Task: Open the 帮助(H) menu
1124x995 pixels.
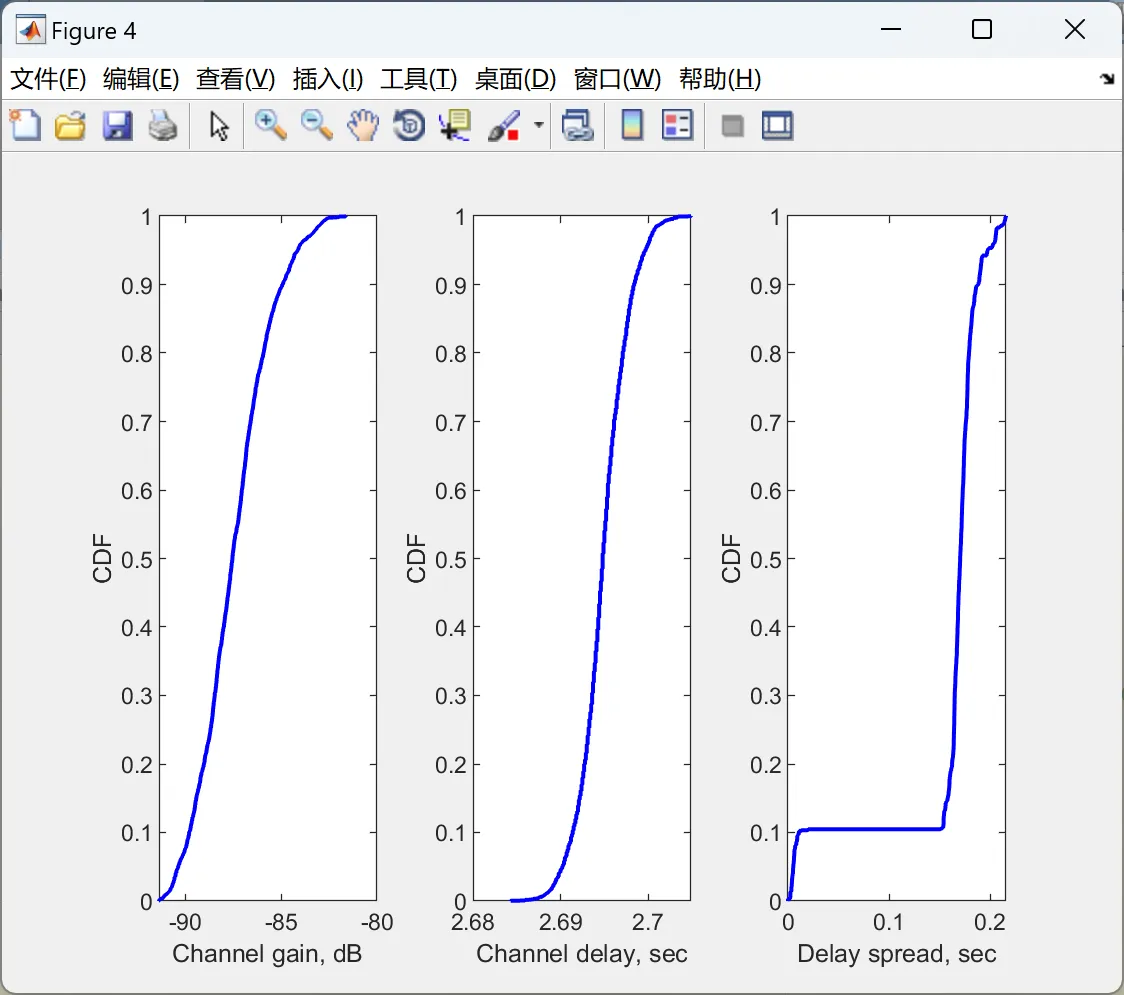Action: (720, 79)
